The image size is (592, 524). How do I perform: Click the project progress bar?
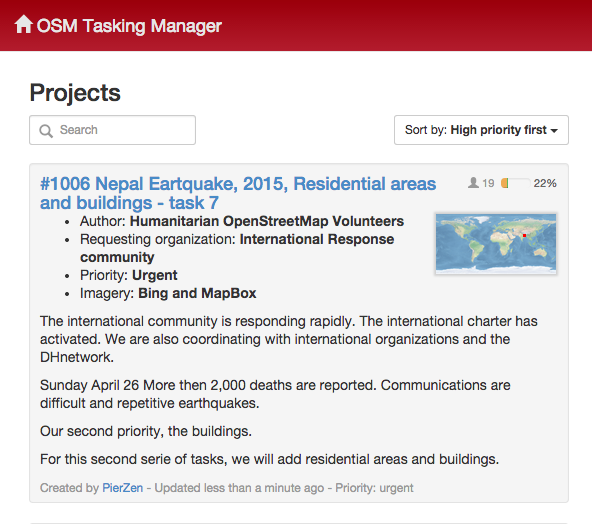(x=516, y=183)
